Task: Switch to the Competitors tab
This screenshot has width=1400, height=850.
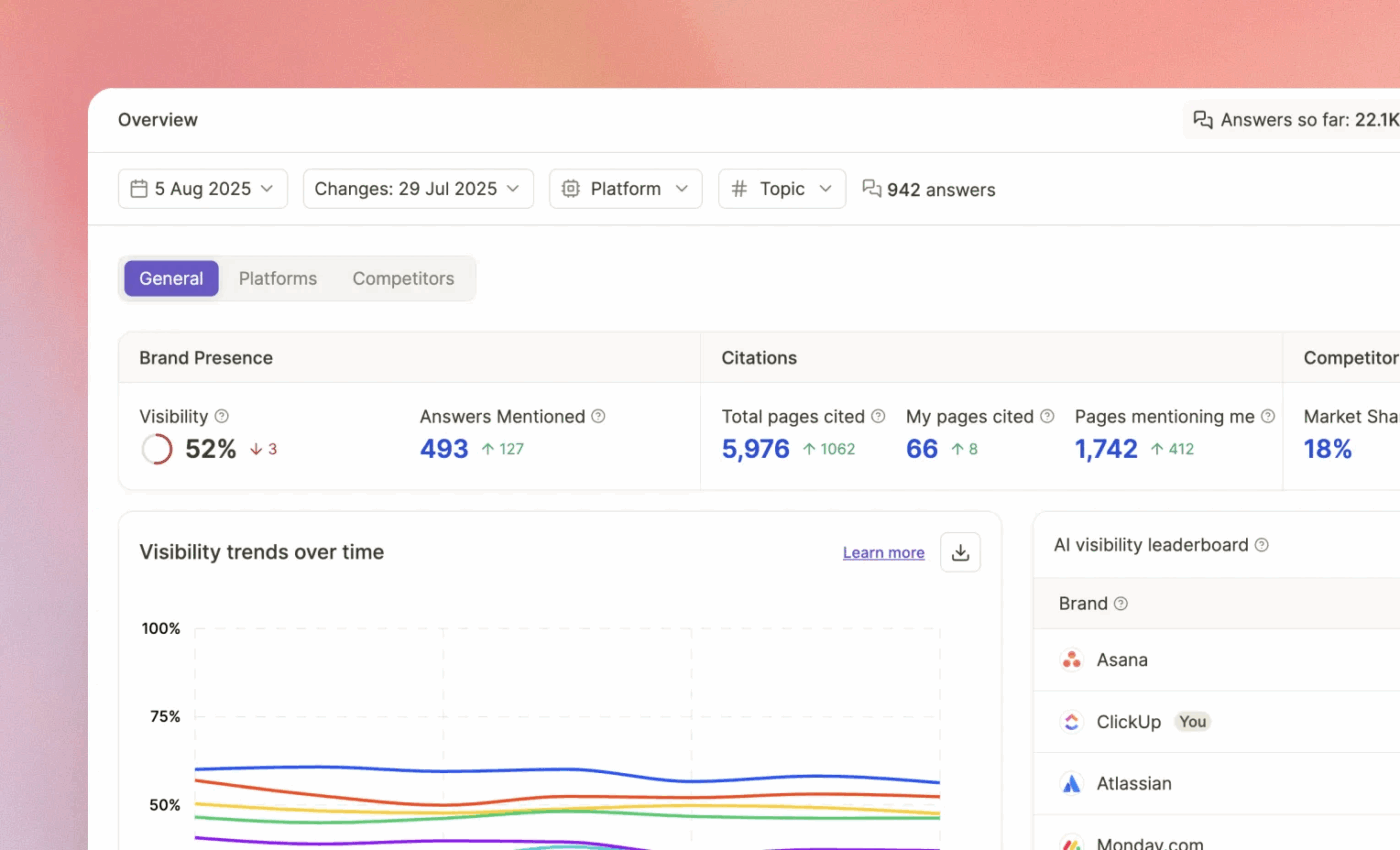Action: tap(403, 278)
